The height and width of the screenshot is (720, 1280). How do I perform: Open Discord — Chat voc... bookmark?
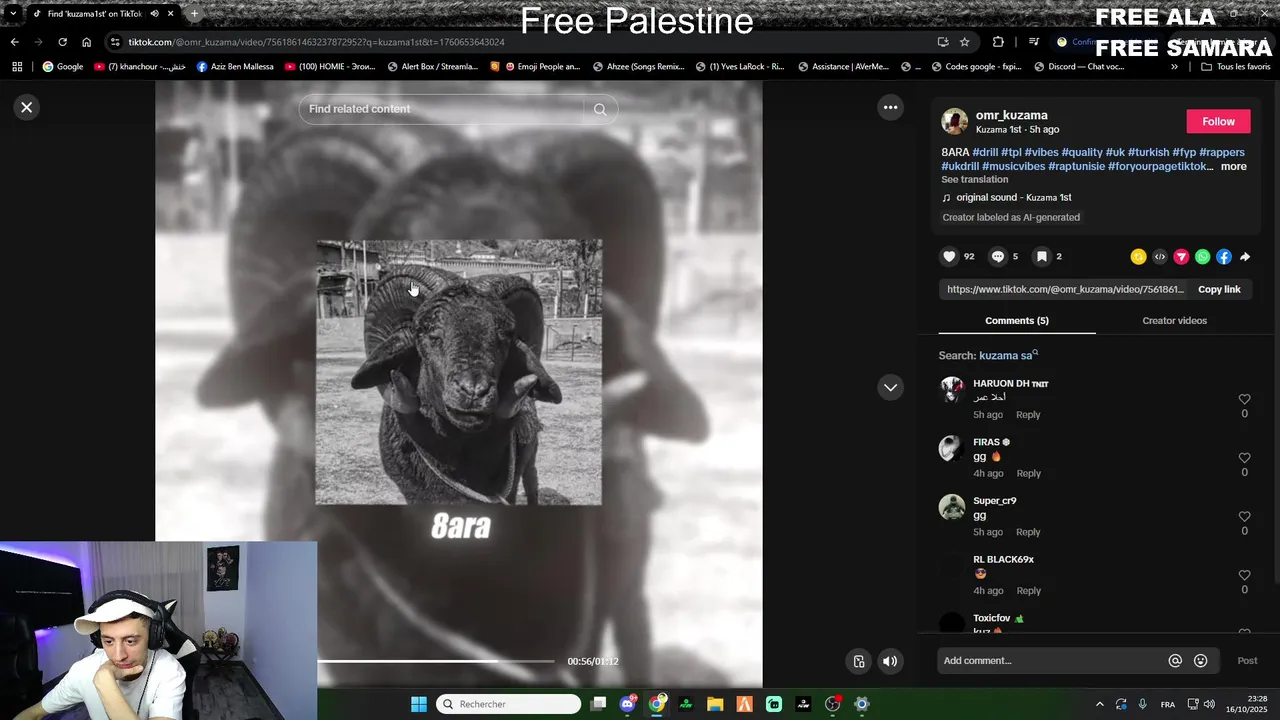click(1079, 67)
